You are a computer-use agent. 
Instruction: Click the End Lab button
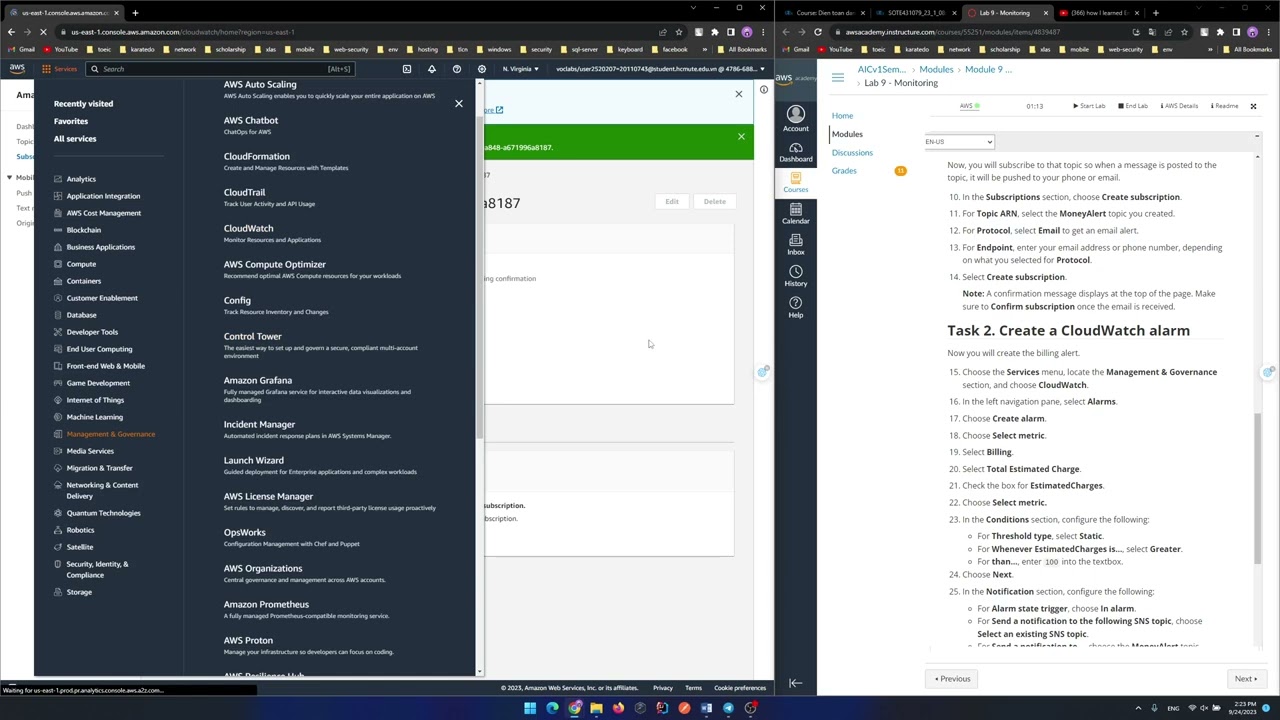[1133, 106]
